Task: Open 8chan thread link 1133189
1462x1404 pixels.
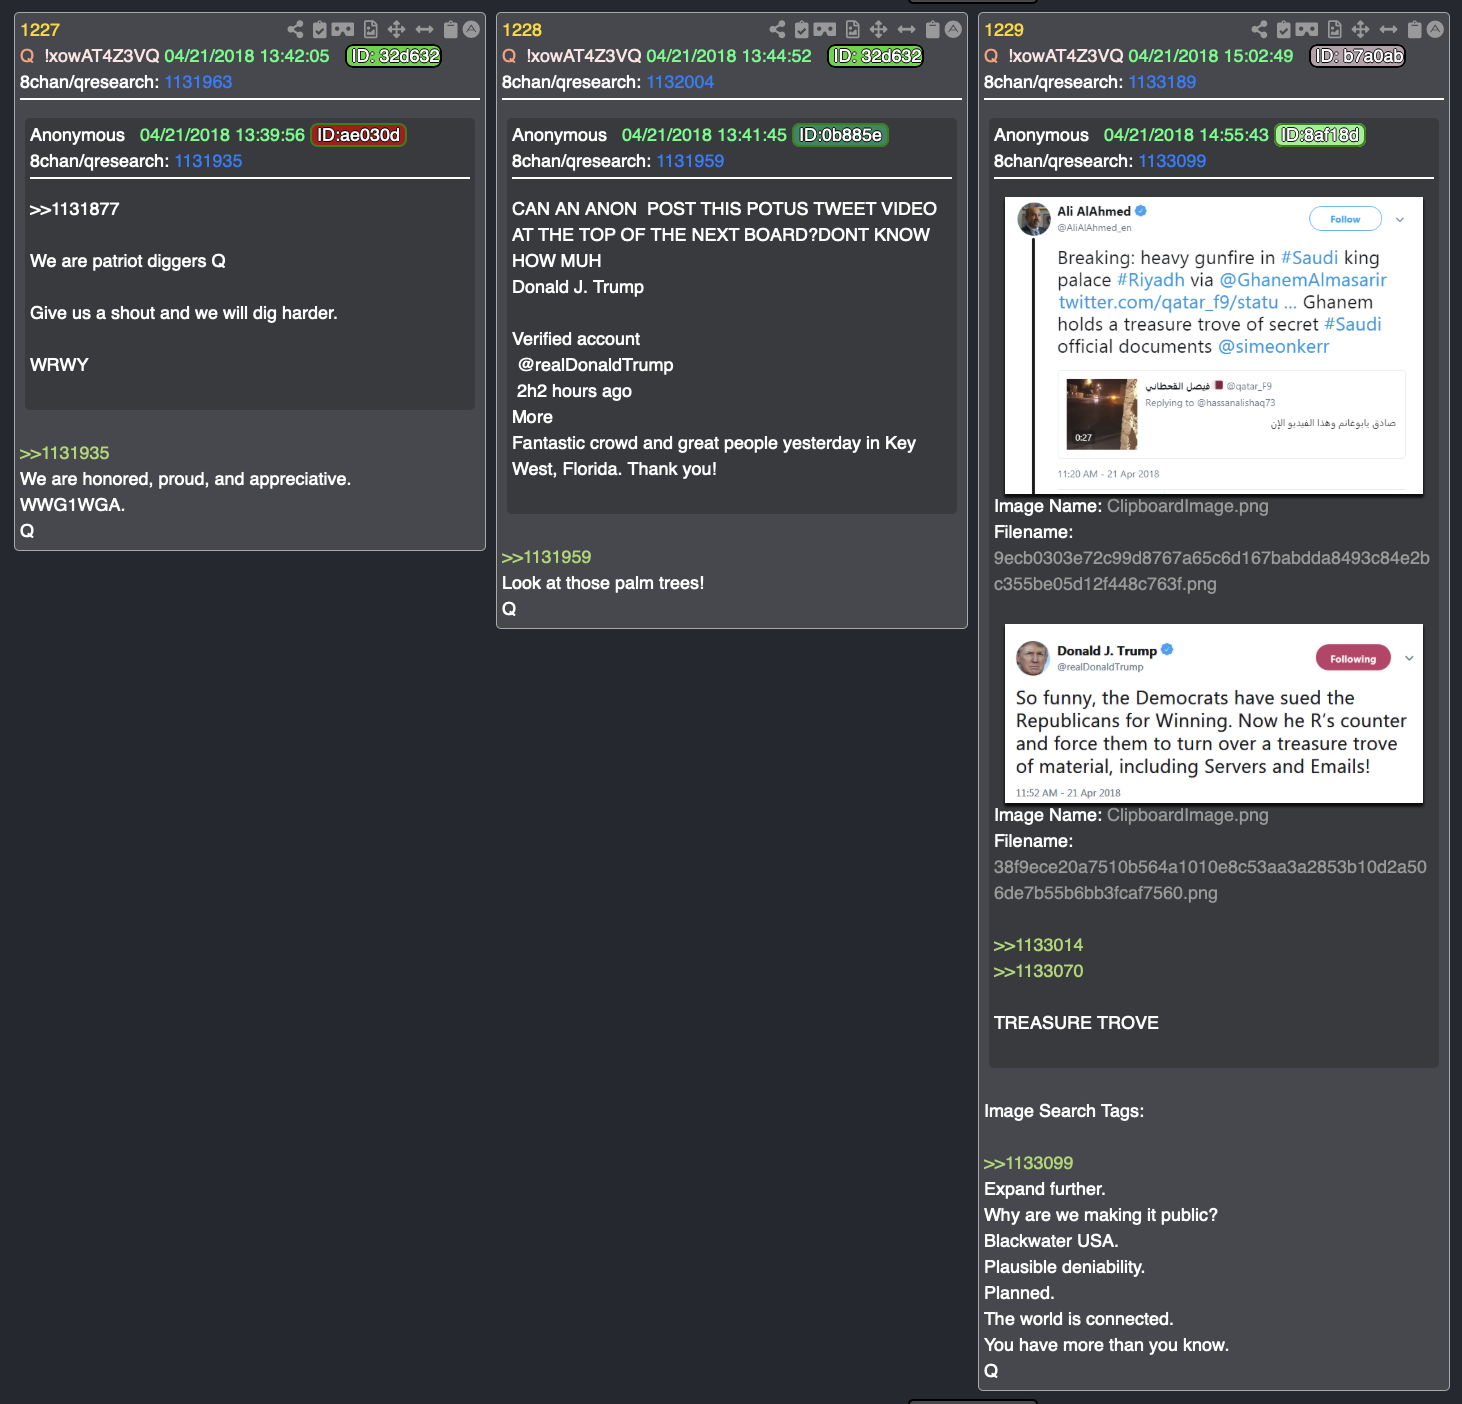Action: click(x=1162, y=82)
